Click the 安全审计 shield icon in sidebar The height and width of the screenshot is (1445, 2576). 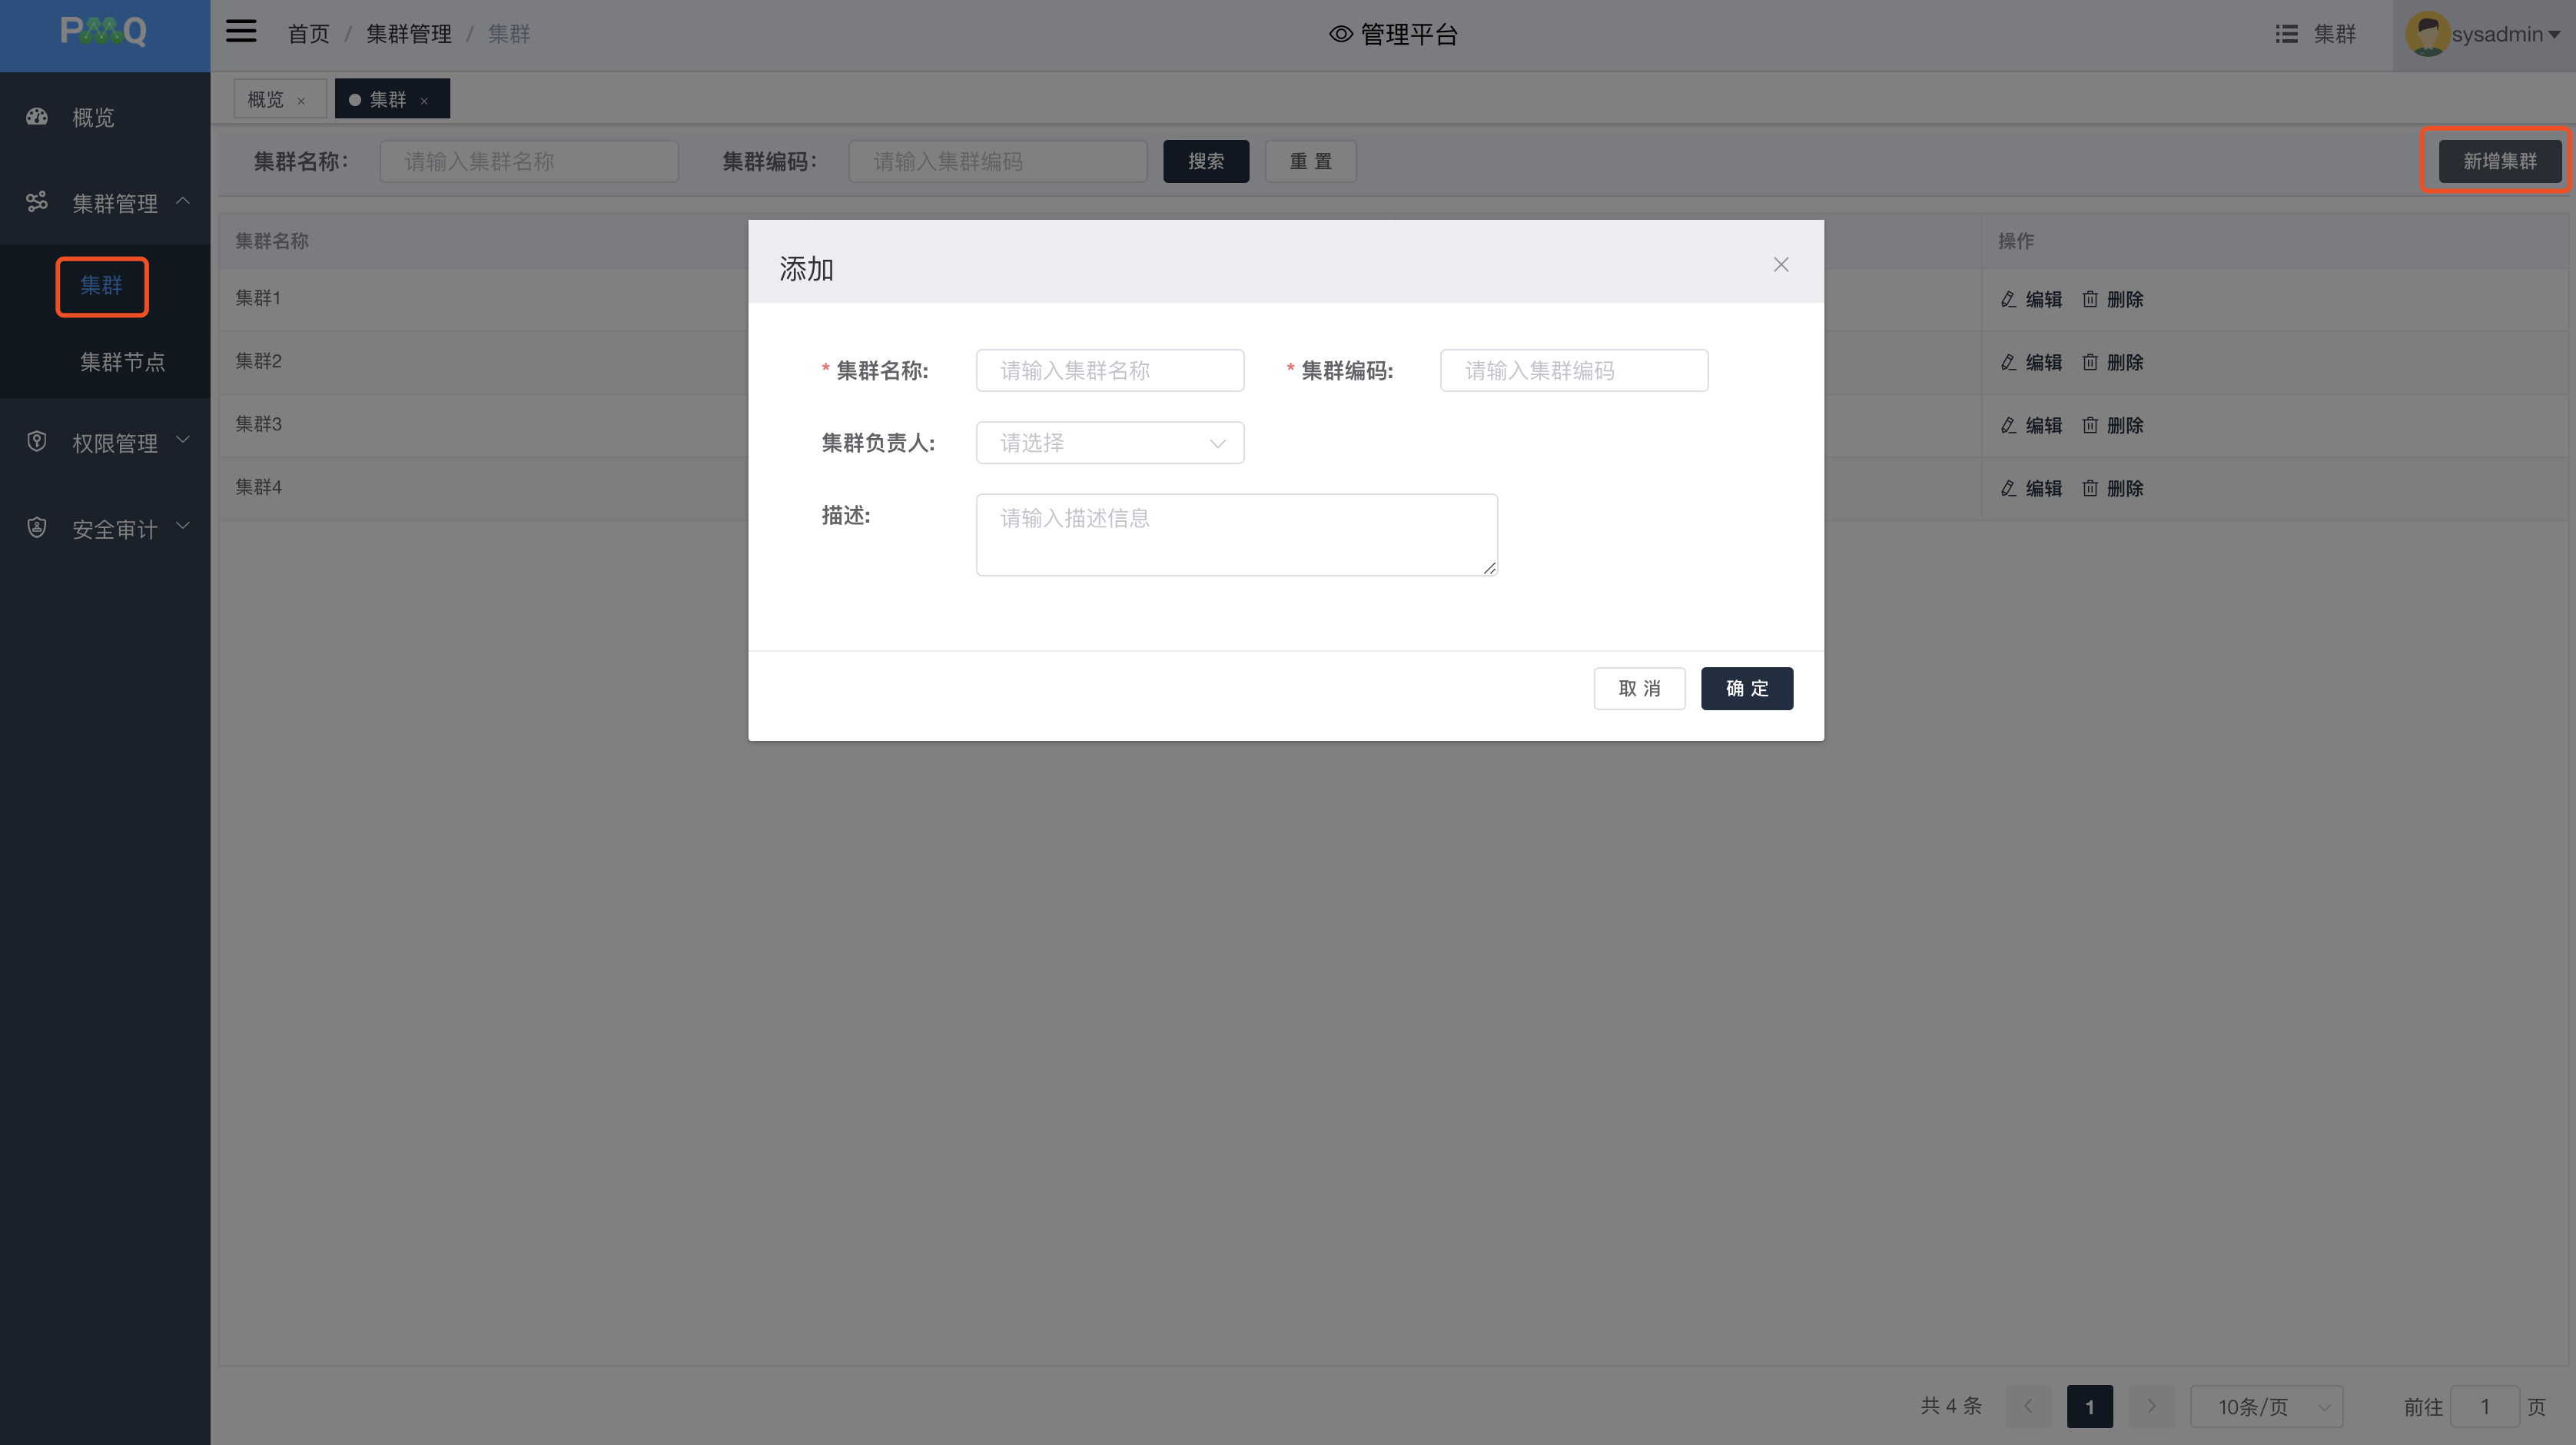click(x=37, y=528)
